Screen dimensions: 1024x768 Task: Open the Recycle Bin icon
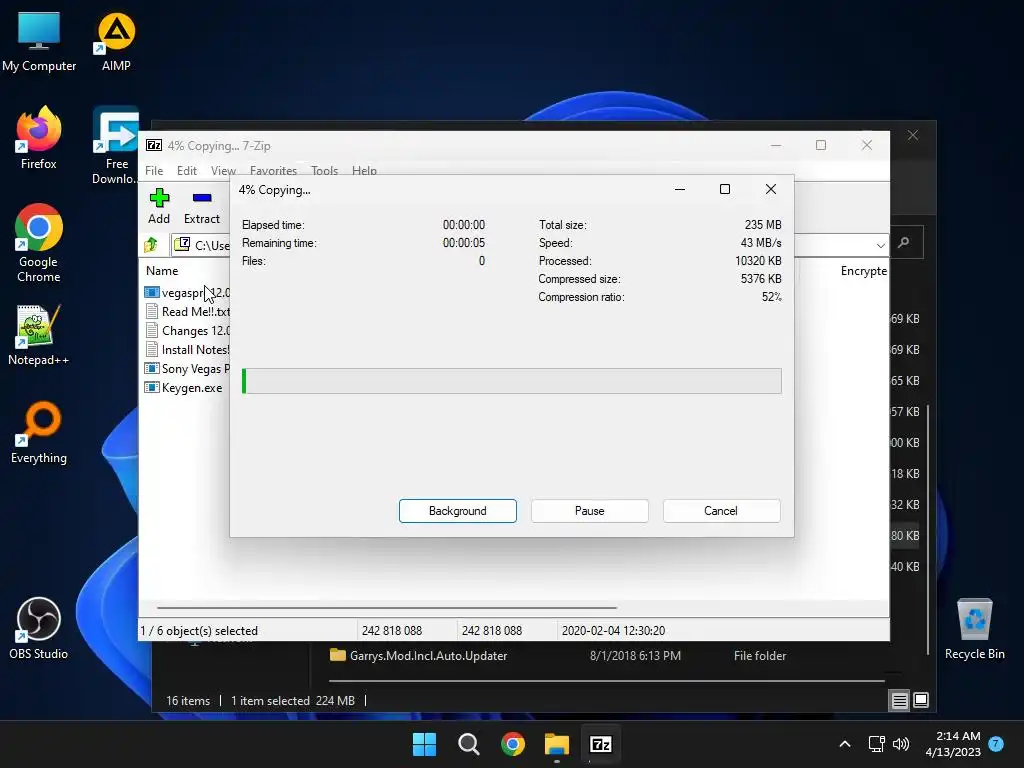tap(974, 628)
